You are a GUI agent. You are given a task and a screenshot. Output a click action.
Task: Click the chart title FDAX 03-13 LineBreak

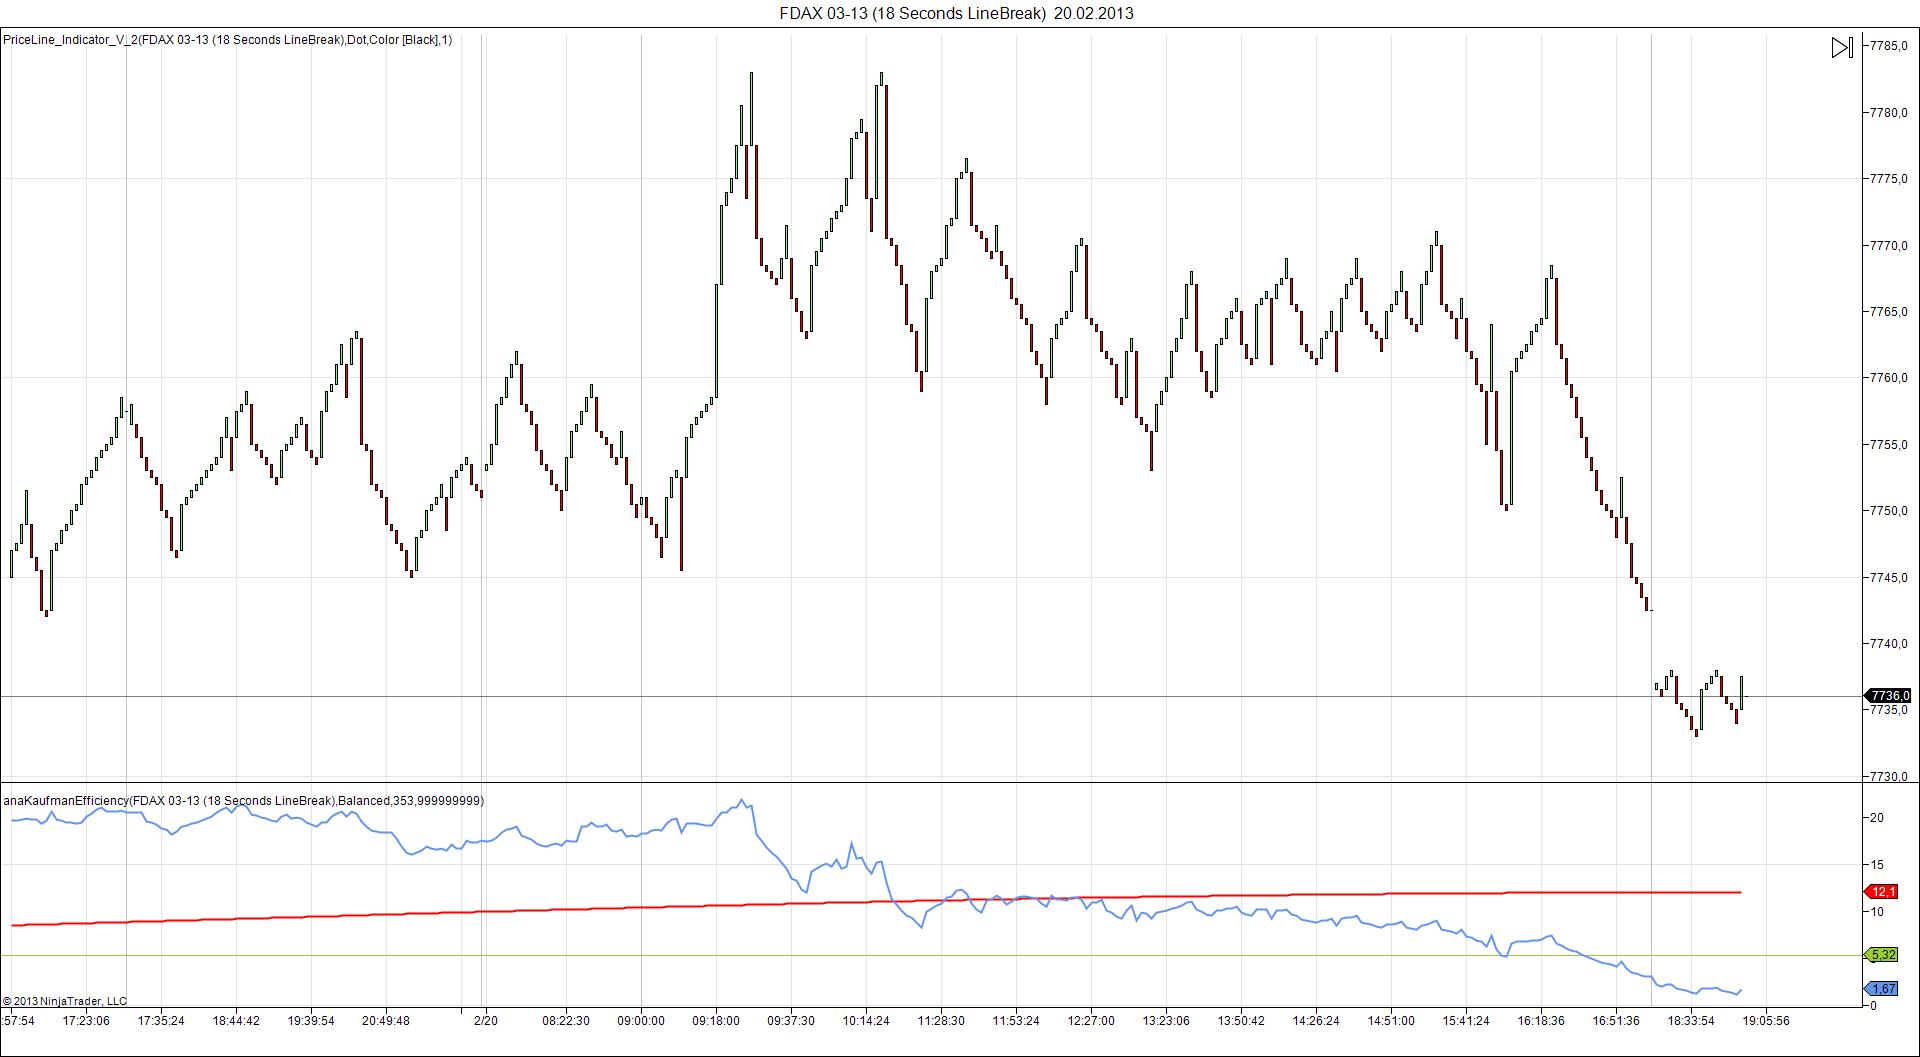957,13
